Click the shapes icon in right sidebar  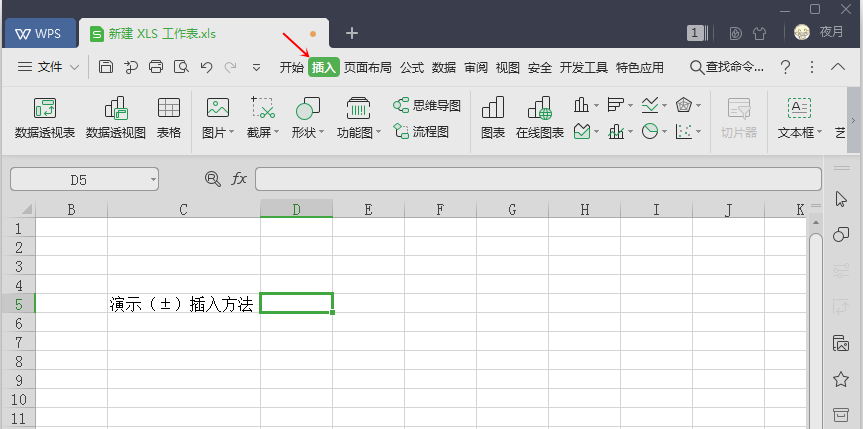tap(840, 235)
